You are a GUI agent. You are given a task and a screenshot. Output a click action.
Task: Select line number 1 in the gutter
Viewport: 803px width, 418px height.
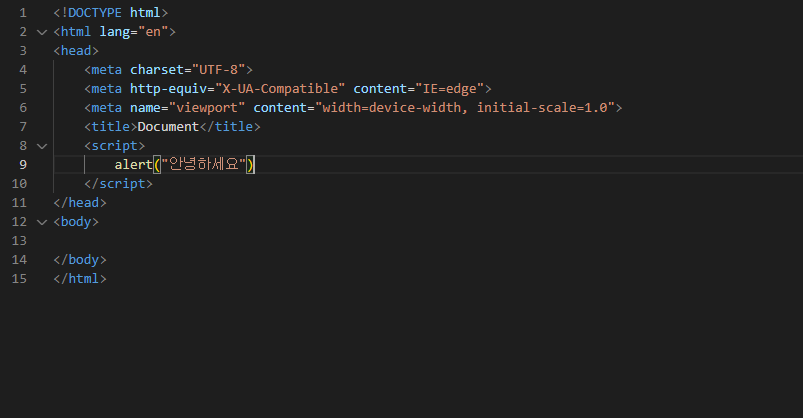pos(23,13)
